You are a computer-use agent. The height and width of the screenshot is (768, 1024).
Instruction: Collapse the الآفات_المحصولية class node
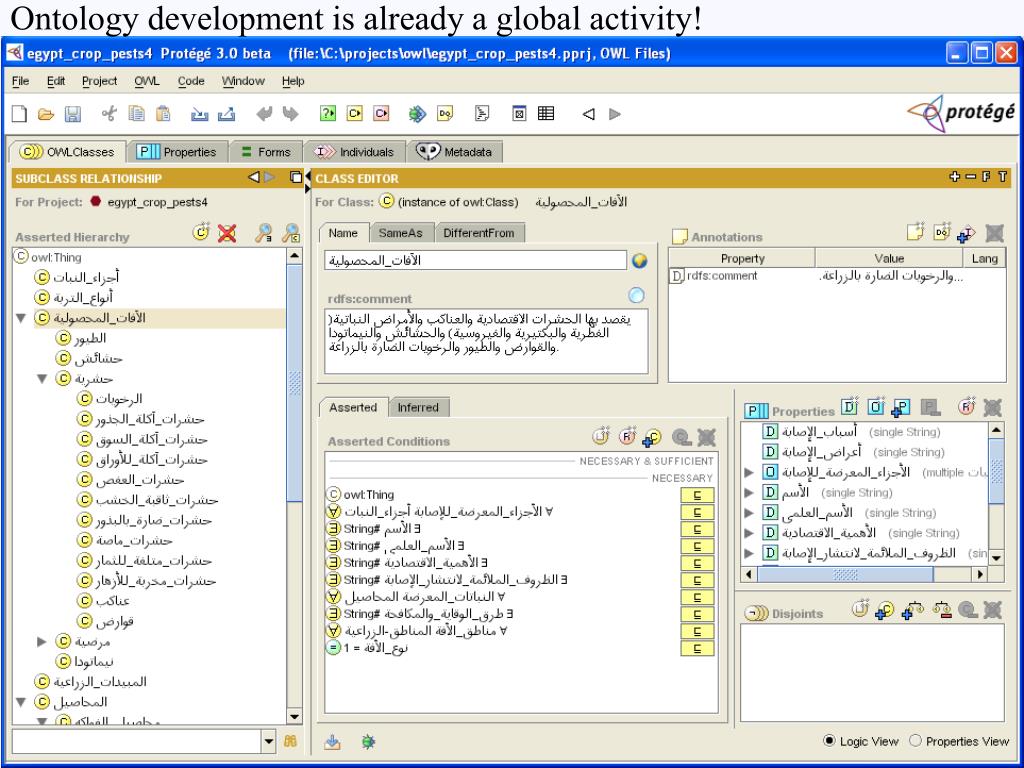point(21,318)
